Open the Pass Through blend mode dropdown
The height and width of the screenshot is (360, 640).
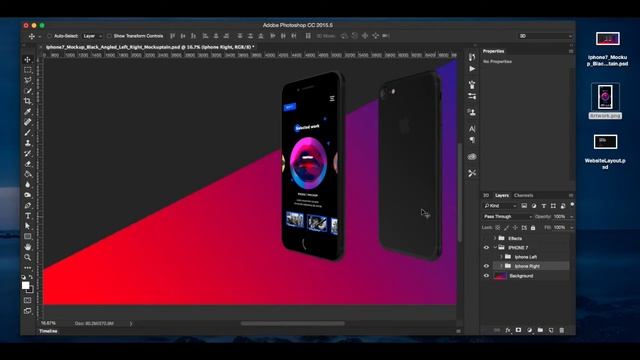(x=508, y=217)
